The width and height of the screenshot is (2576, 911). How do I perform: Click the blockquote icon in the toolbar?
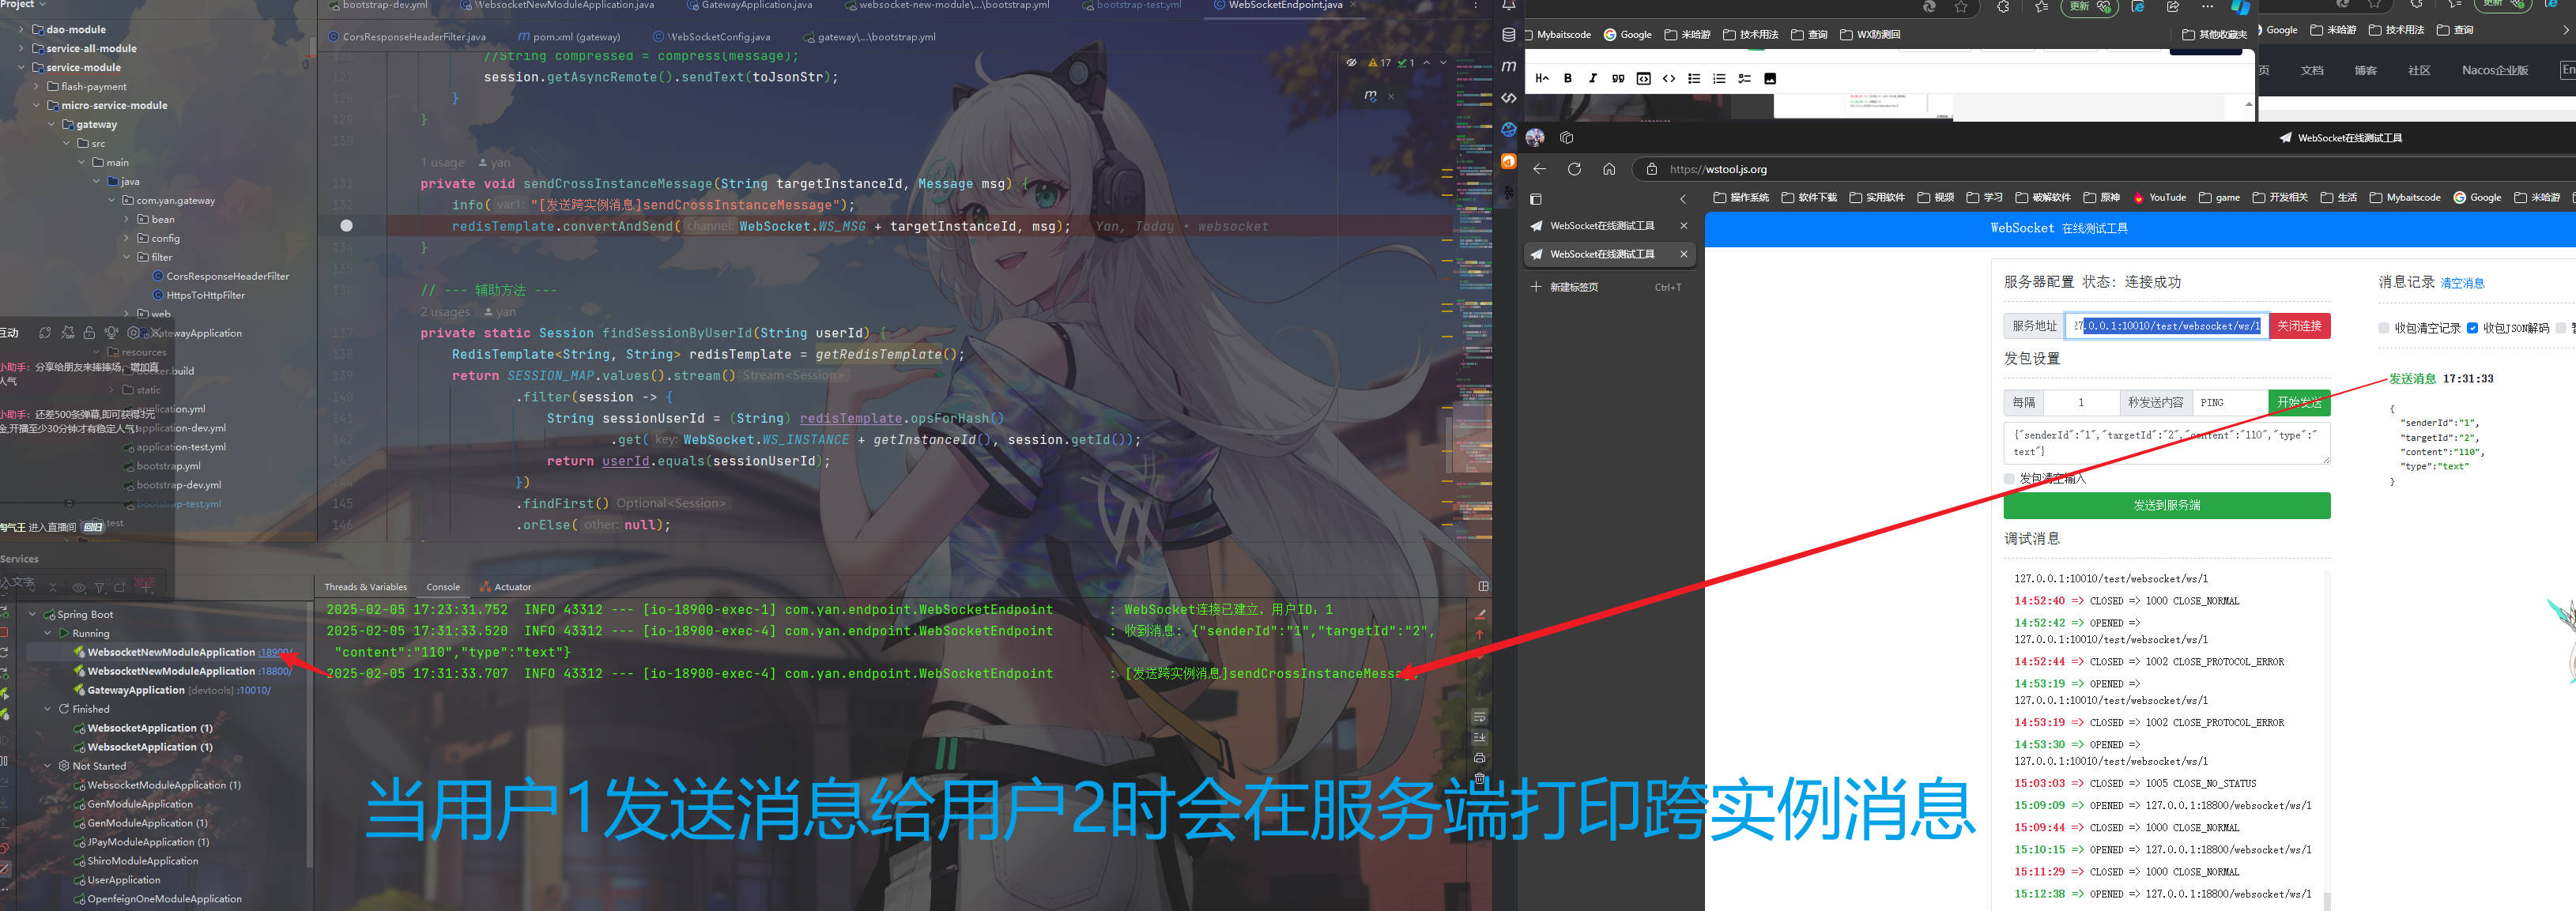(1618, 78)
